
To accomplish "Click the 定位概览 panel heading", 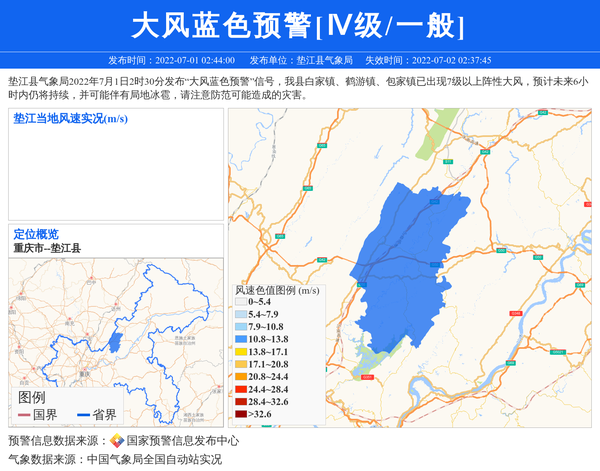I will click(x=36, y=234).
